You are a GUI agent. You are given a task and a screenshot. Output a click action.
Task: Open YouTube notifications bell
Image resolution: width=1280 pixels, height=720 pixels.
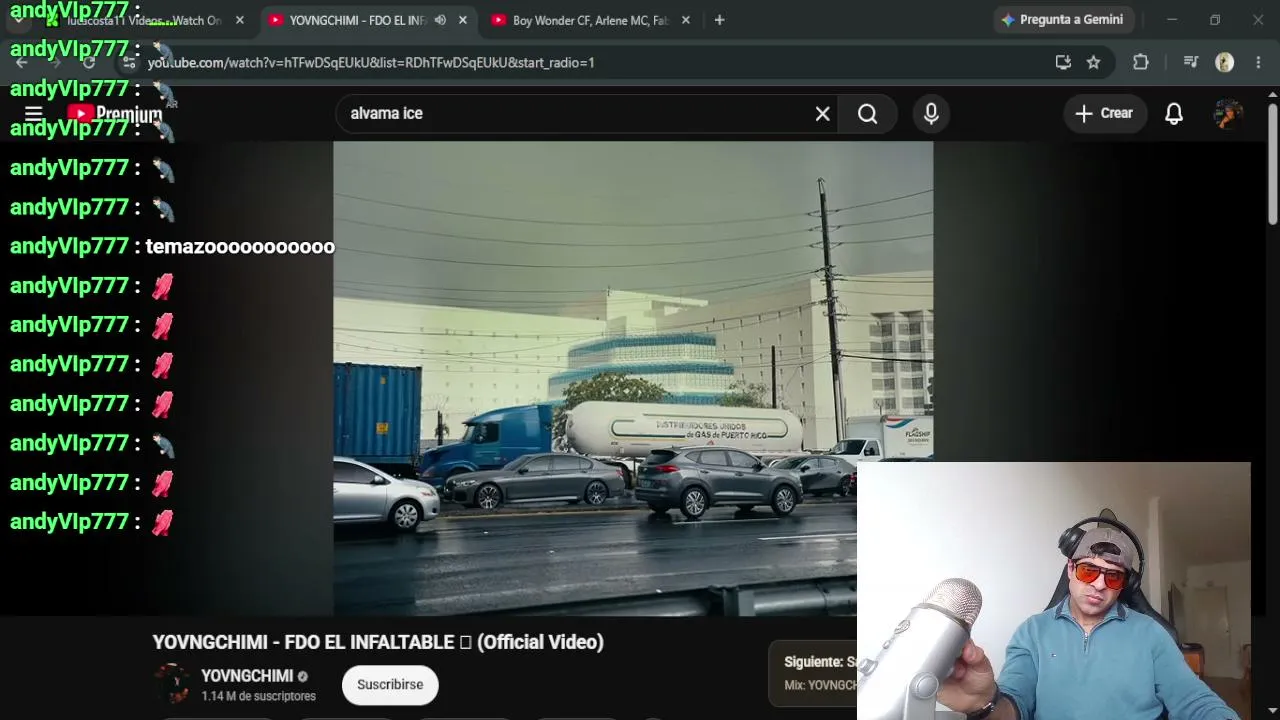click(1174, 114)
